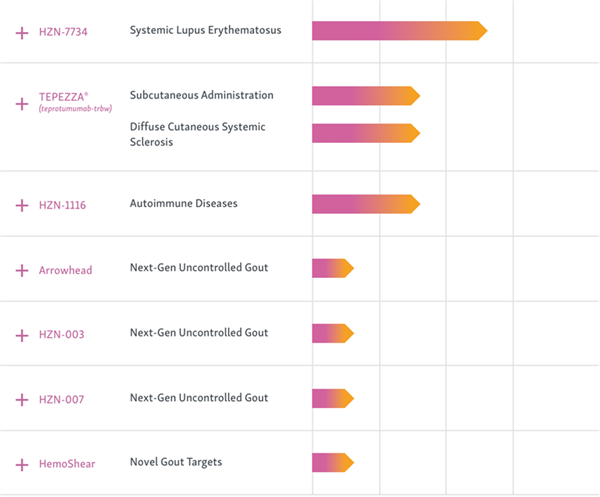
Task: Expand the HZN-003 row plus icon
Action: coord(22,336)
